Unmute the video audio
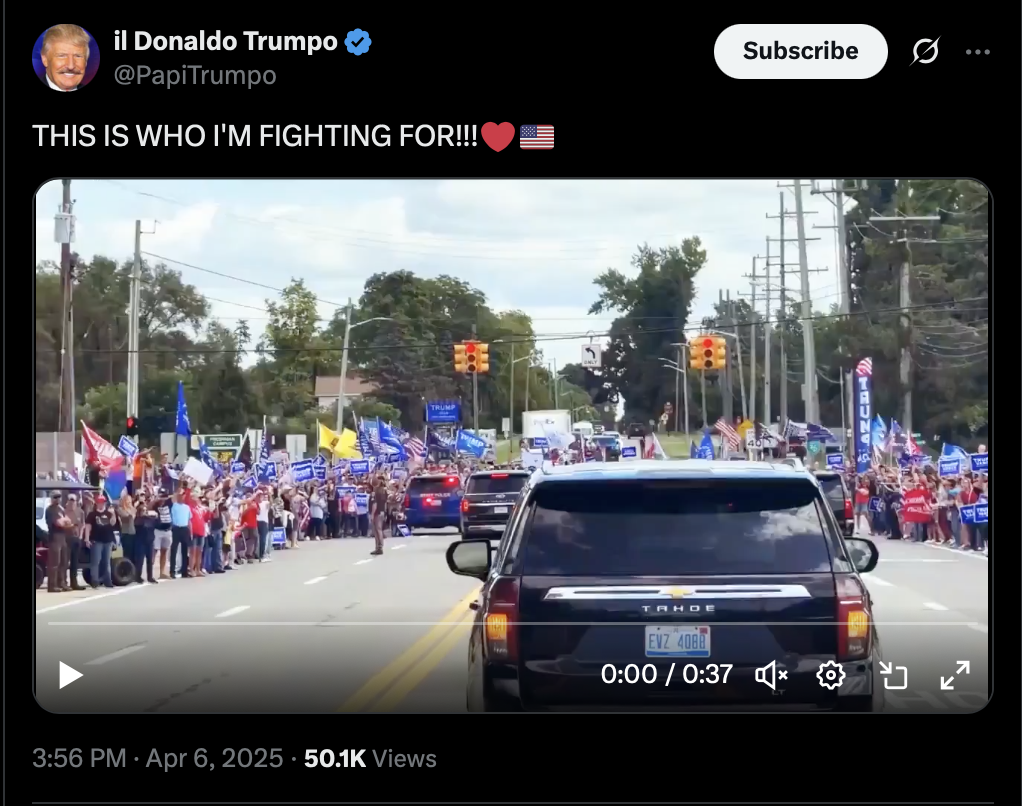The width and height of the screenshot is (1022, 806). (x=772, y=675)
